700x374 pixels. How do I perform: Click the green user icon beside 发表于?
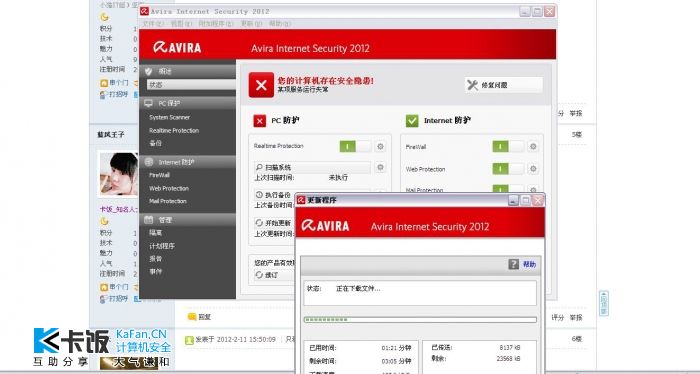tap(189, 340)
